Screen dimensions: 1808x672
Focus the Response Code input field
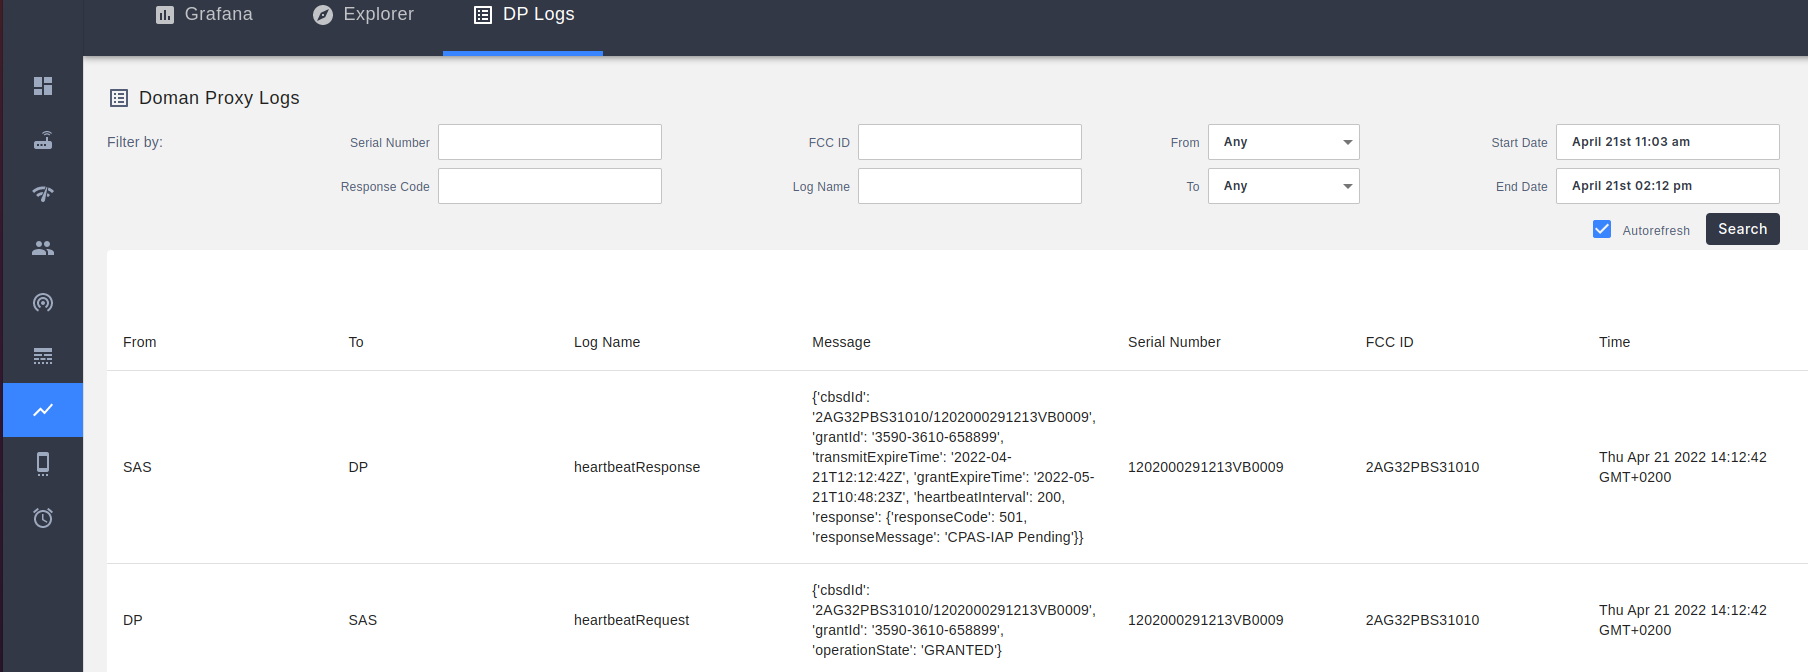[550, 186]
